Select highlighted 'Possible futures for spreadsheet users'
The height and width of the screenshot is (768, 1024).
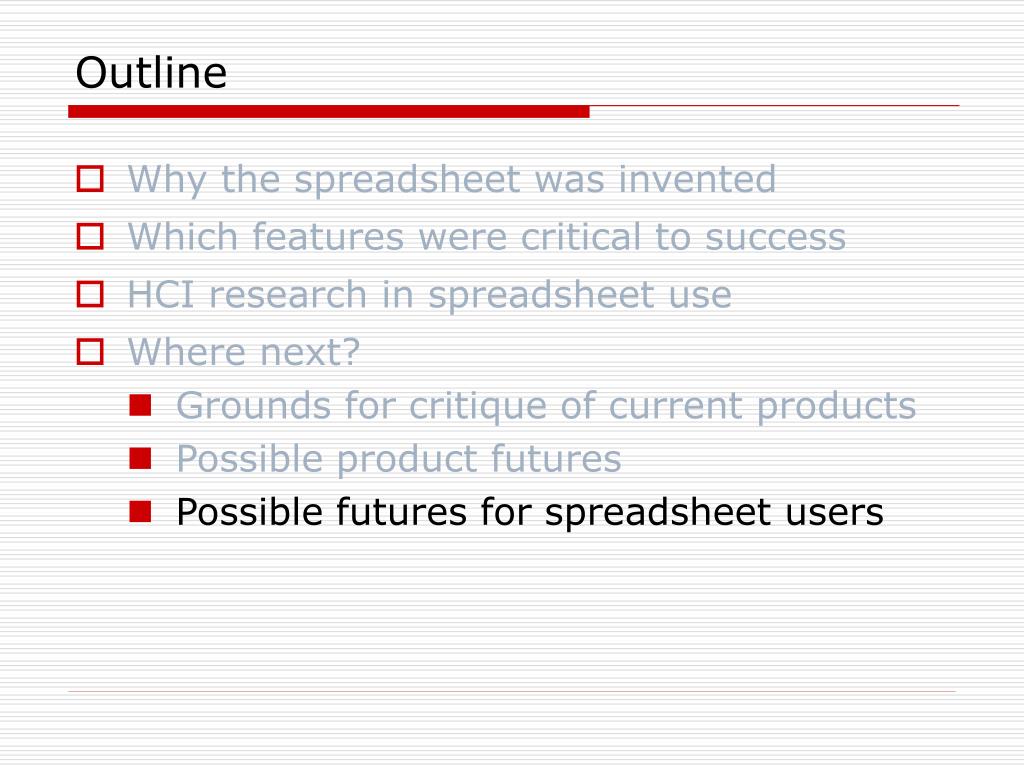pyautogui.click(x=530, y=512)
